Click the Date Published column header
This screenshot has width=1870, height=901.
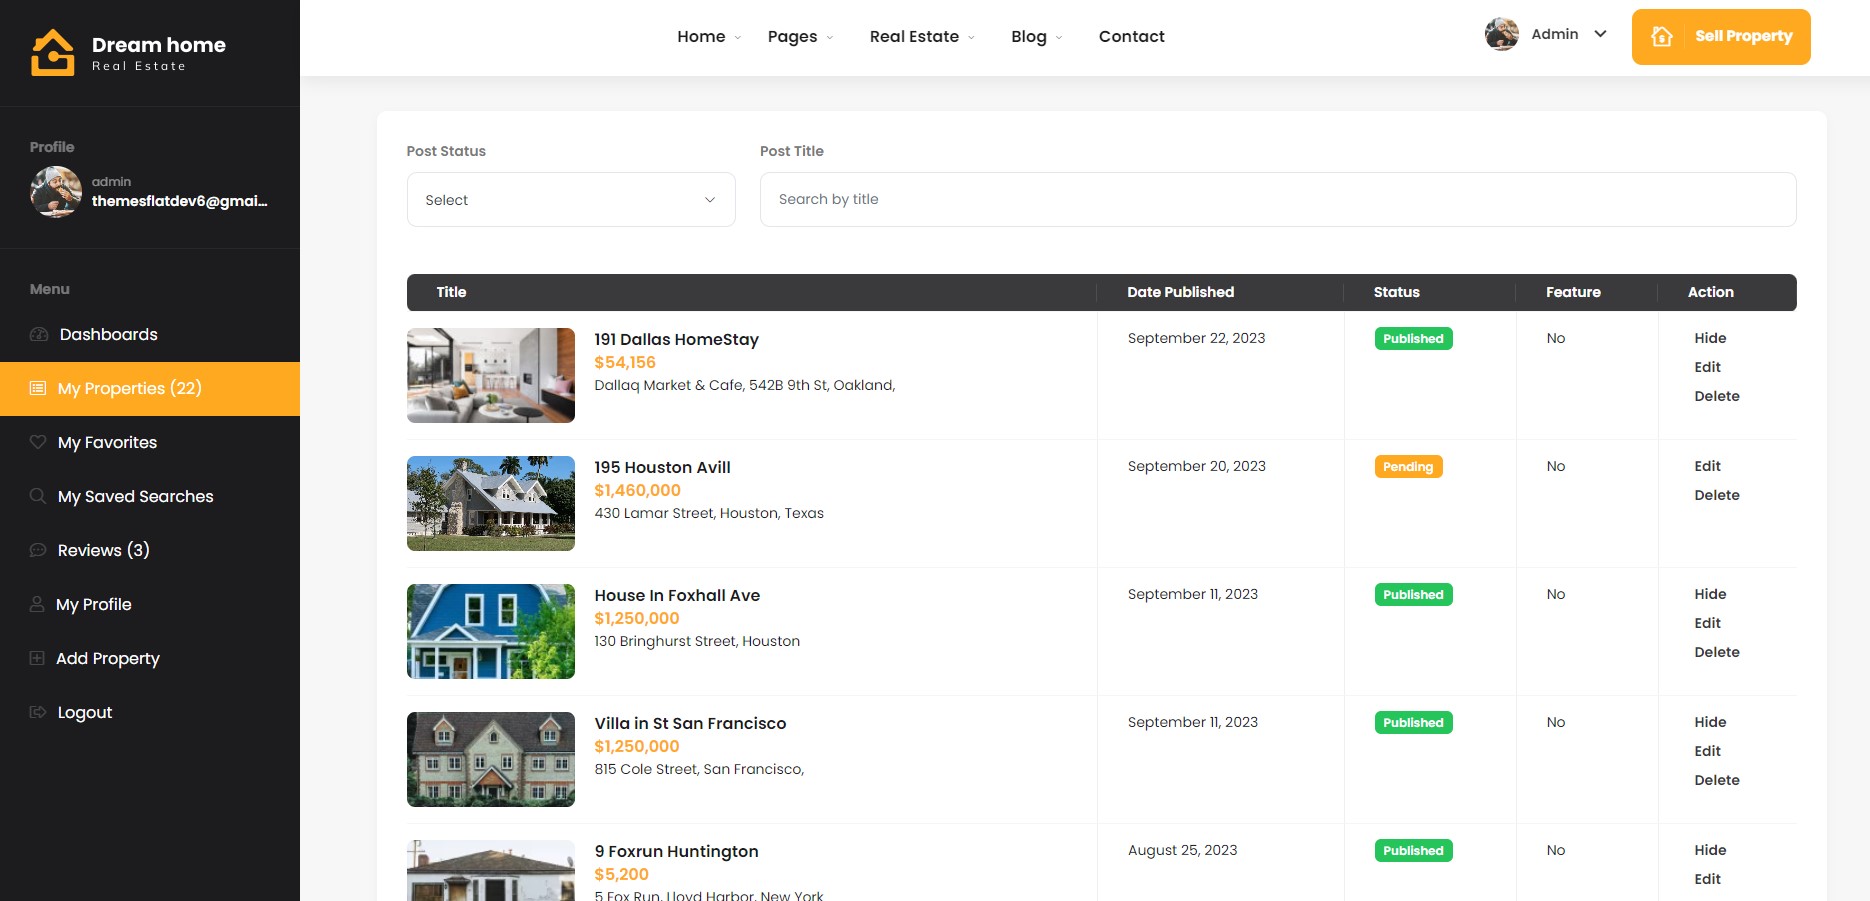1180,292
